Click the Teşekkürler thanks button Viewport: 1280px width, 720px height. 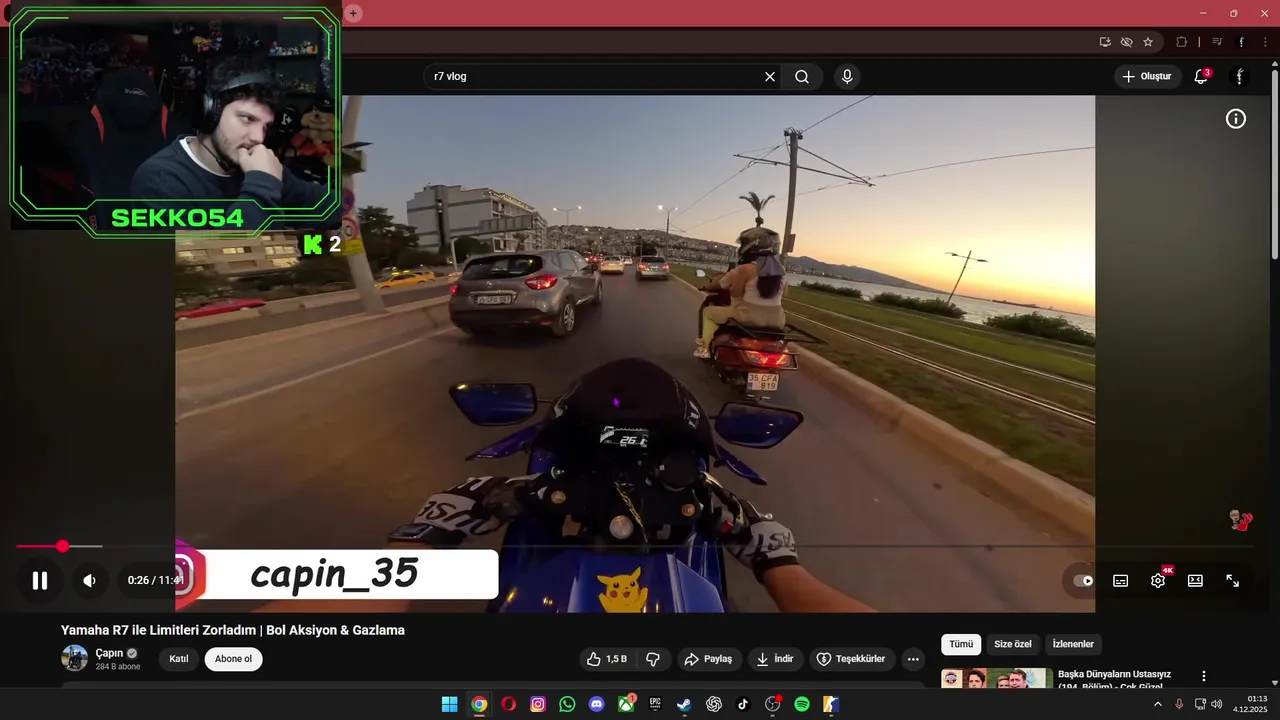pyautogui.click(x=851, y=659)
